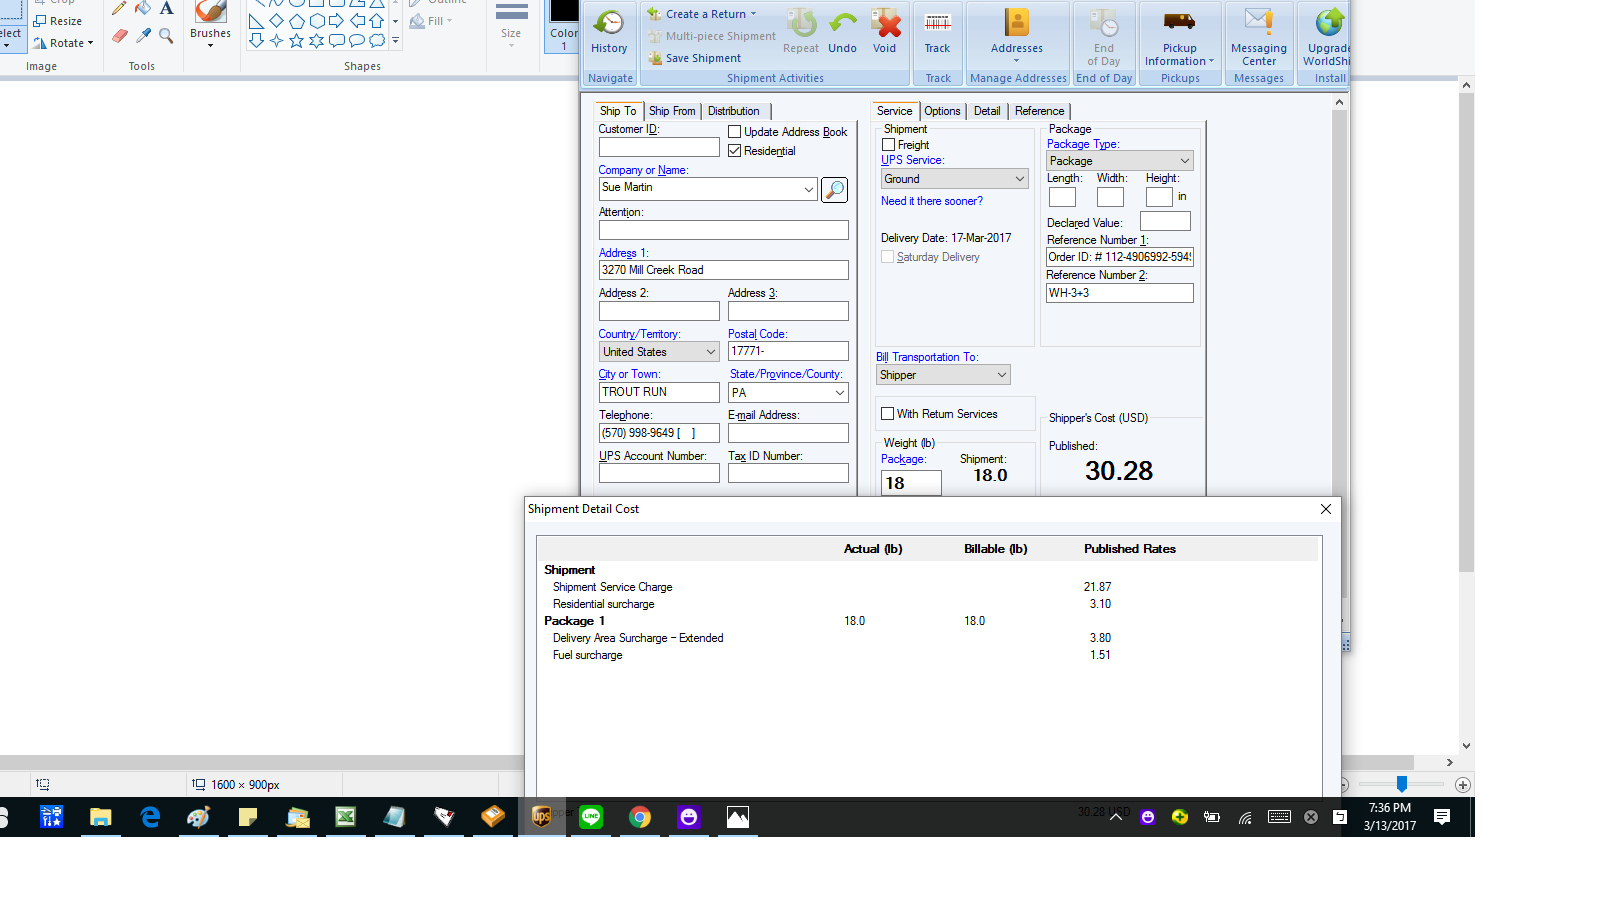The height and width of the screenshot is (900, 1600).
Task: Open File Explorer from the taskbar
Action: [100, 817]
